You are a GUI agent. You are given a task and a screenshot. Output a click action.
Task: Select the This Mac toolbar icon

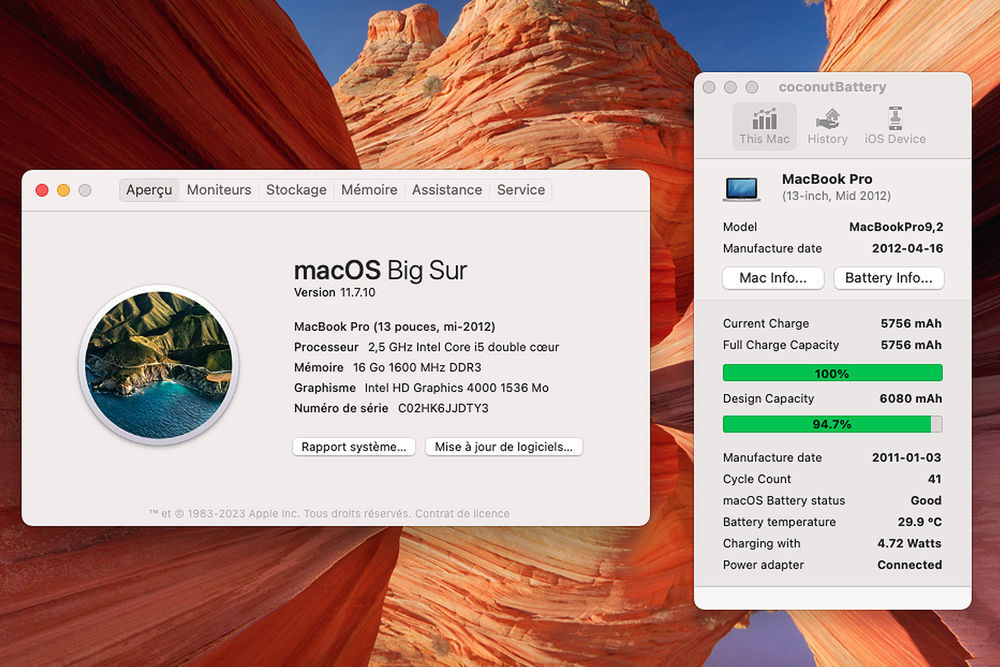coord(764,126)
